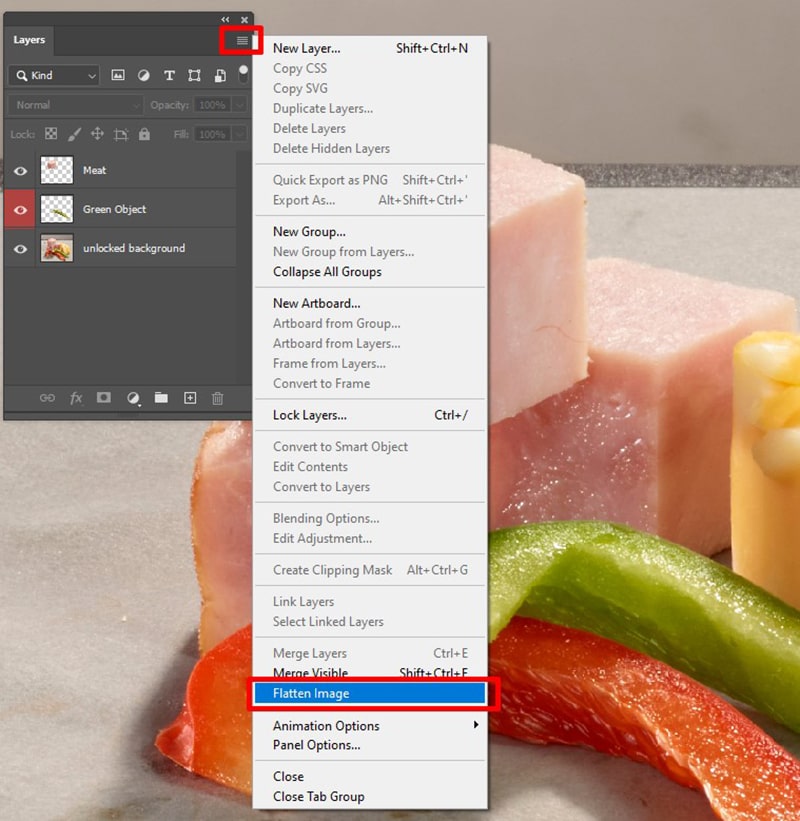Create a new layer with the plus icon

click(189, 397)
